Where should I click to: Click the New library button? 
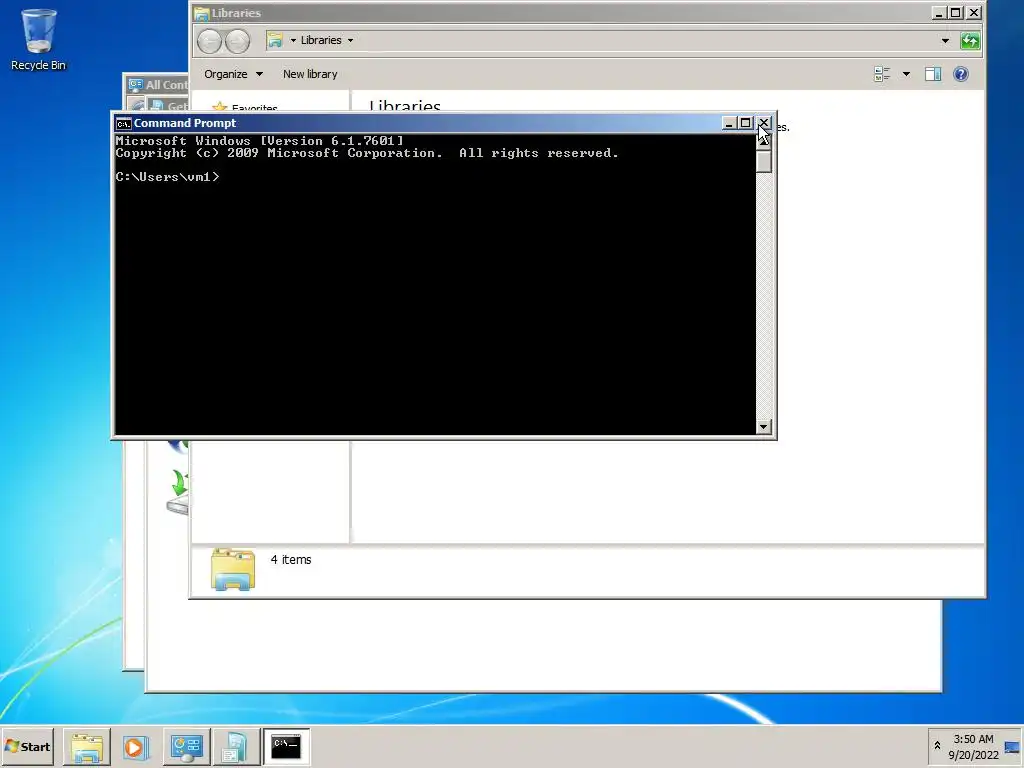310,74
